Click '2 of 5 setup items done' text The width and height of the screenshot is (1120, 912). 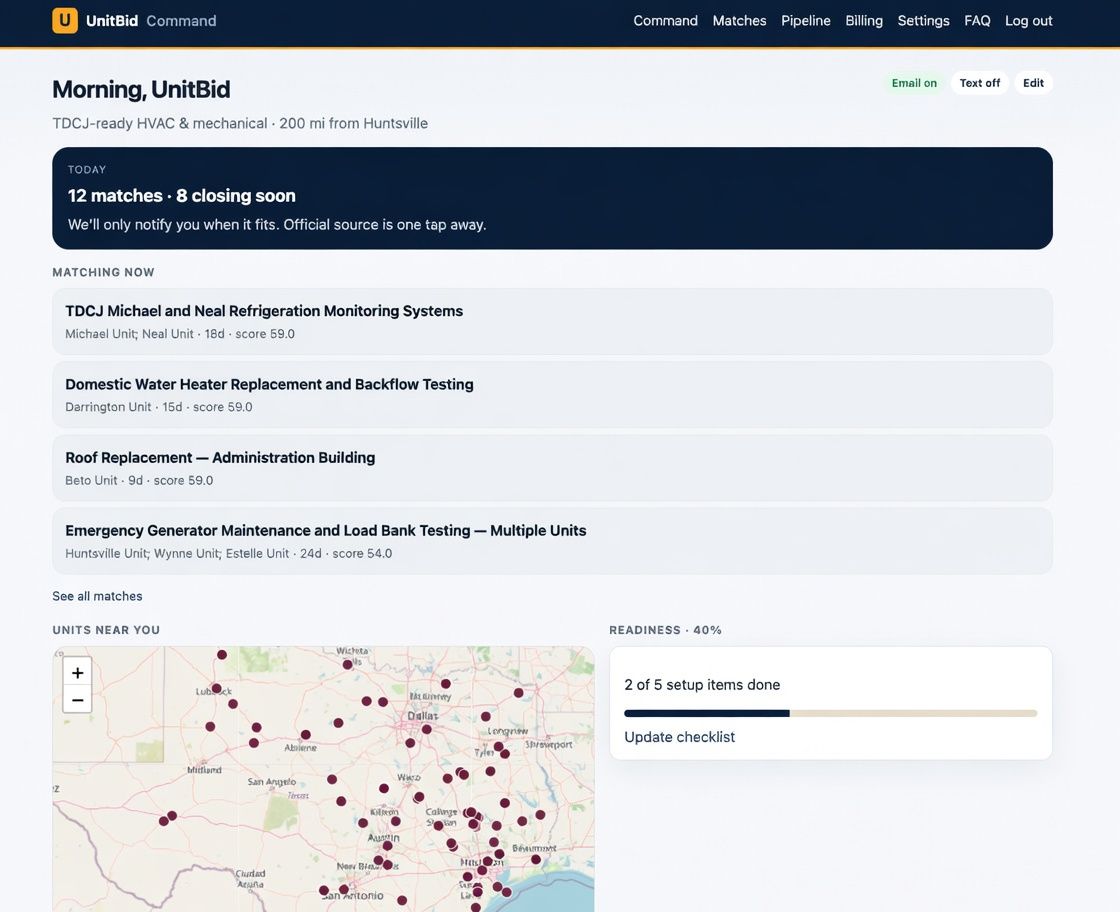tap(702, 684)
